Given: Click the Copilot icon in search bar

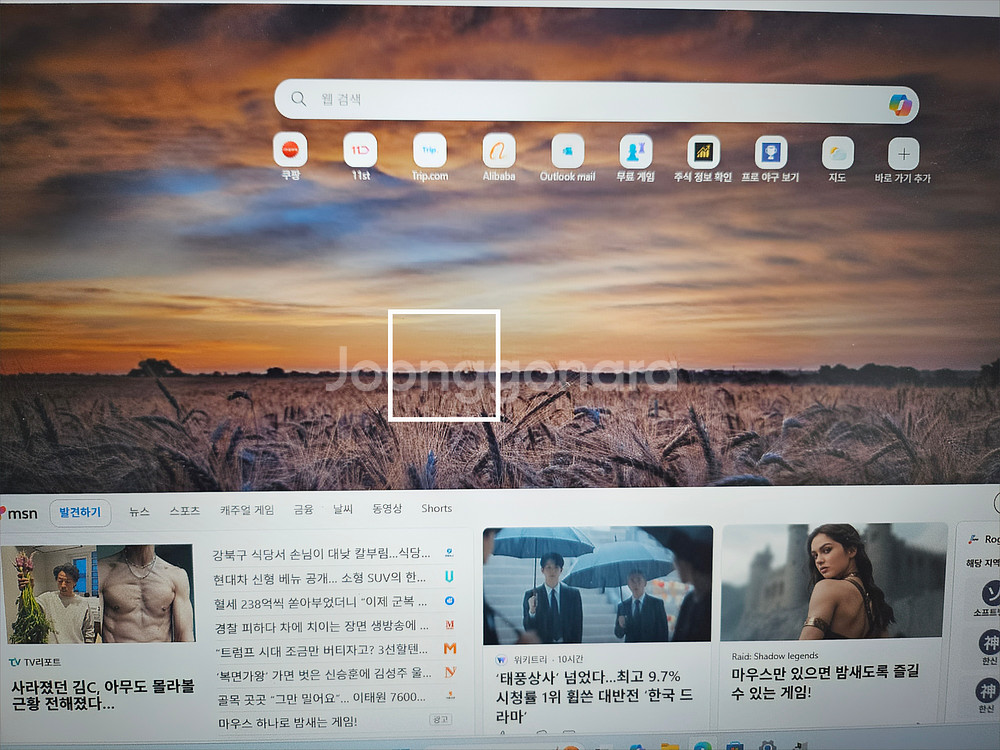Looking at the screenshot, I should pyautogui.click(x=900, y=104).
